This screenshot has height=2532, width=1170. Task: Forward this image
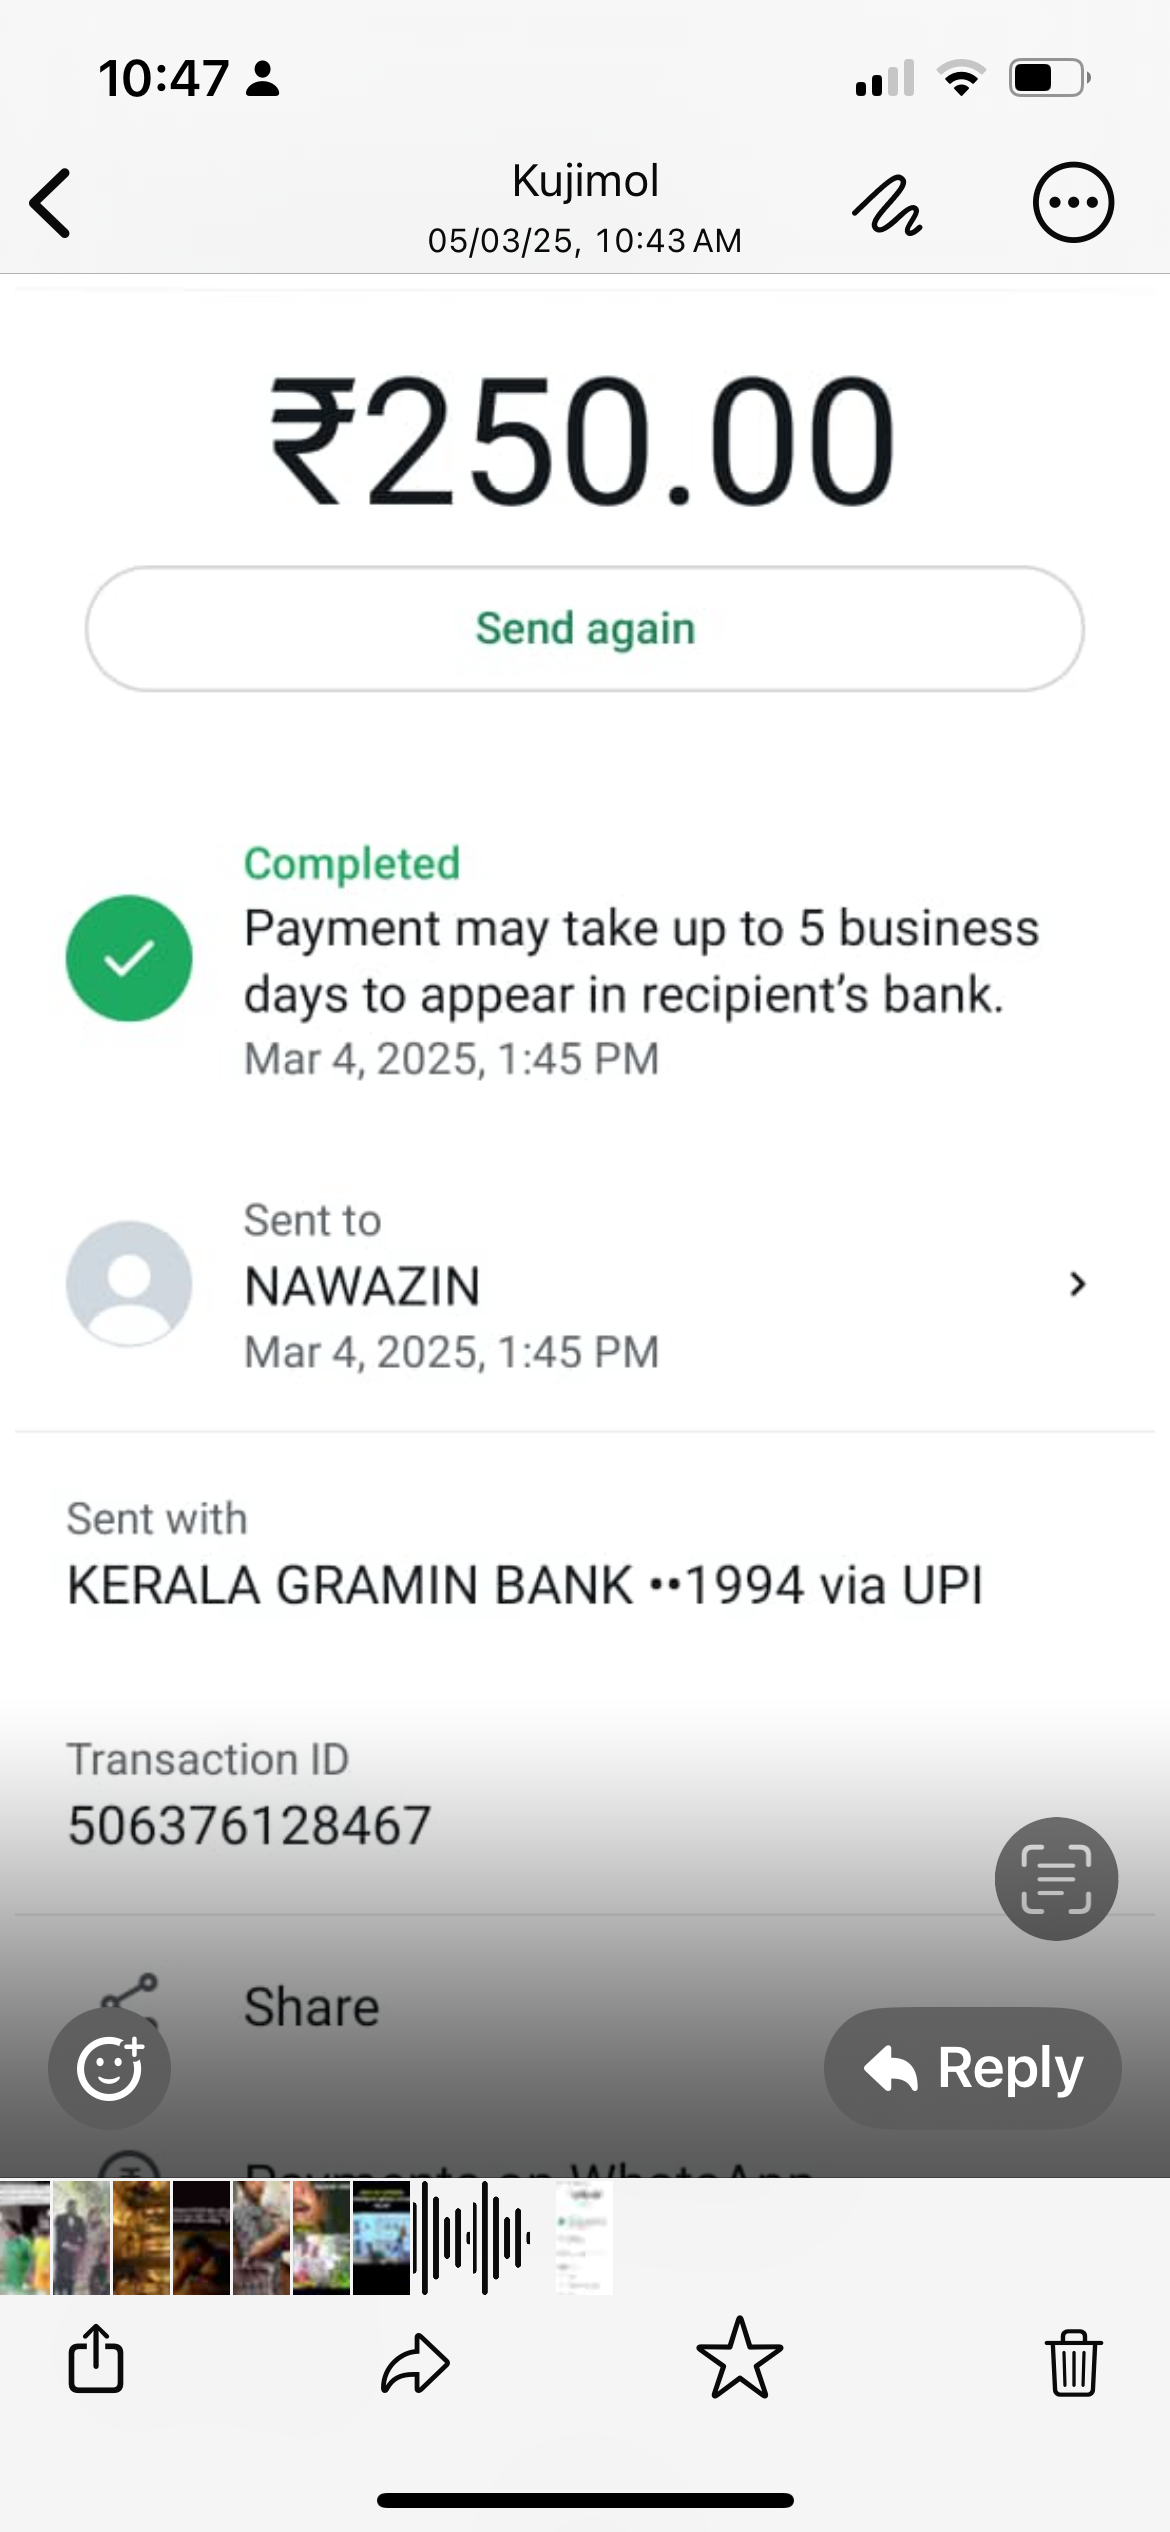pyautogui.click(x=415, y=2362)
